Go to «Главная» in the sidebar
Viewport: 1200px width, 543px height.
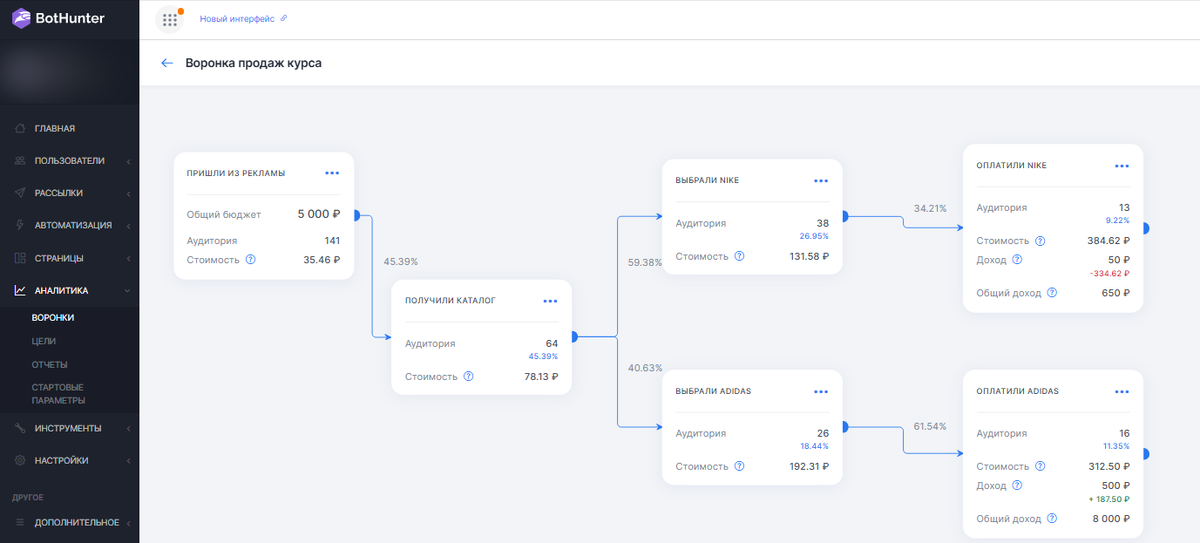(x=55, y=128)
